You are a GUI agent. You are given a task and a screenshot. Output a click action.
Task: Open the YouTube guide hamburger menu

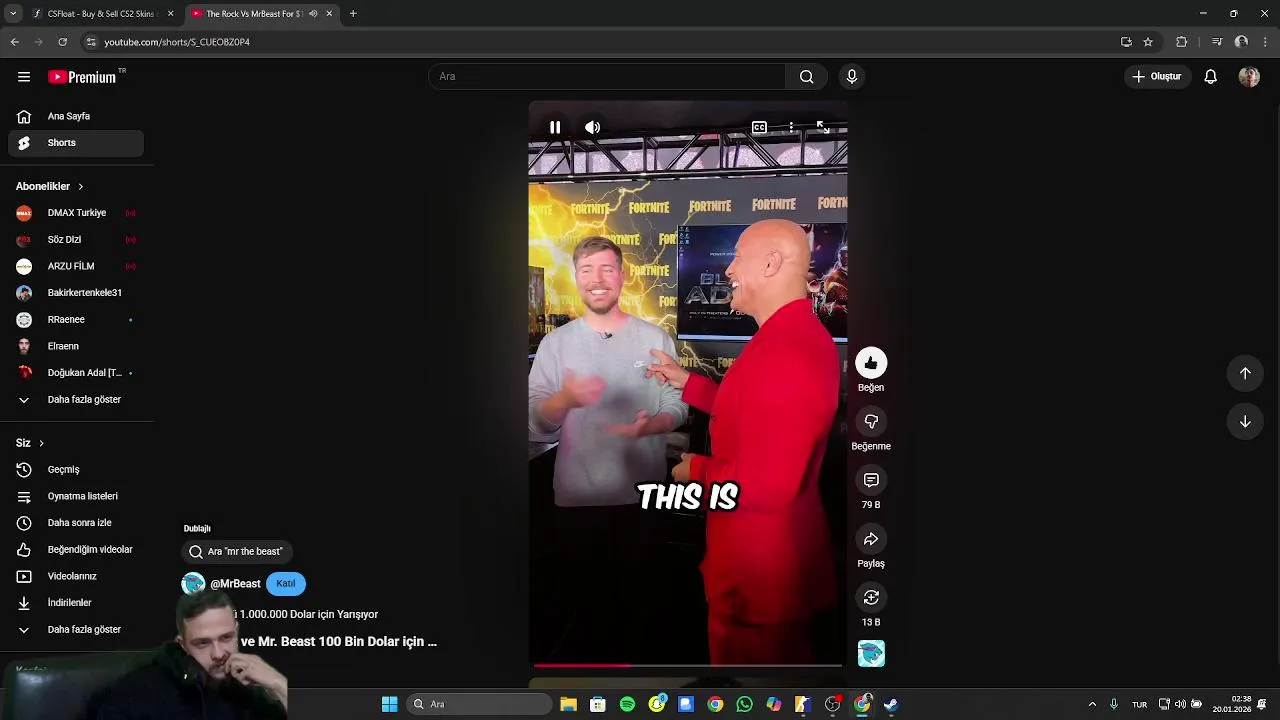pos(24,77)
